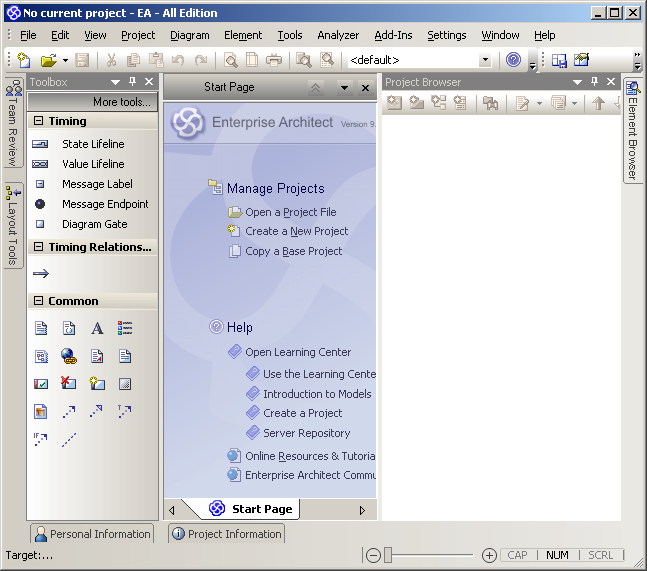Open the Team Review side tab
This screenshot has height=571, width=647.
pyautogui.click(x=13, y=122)
